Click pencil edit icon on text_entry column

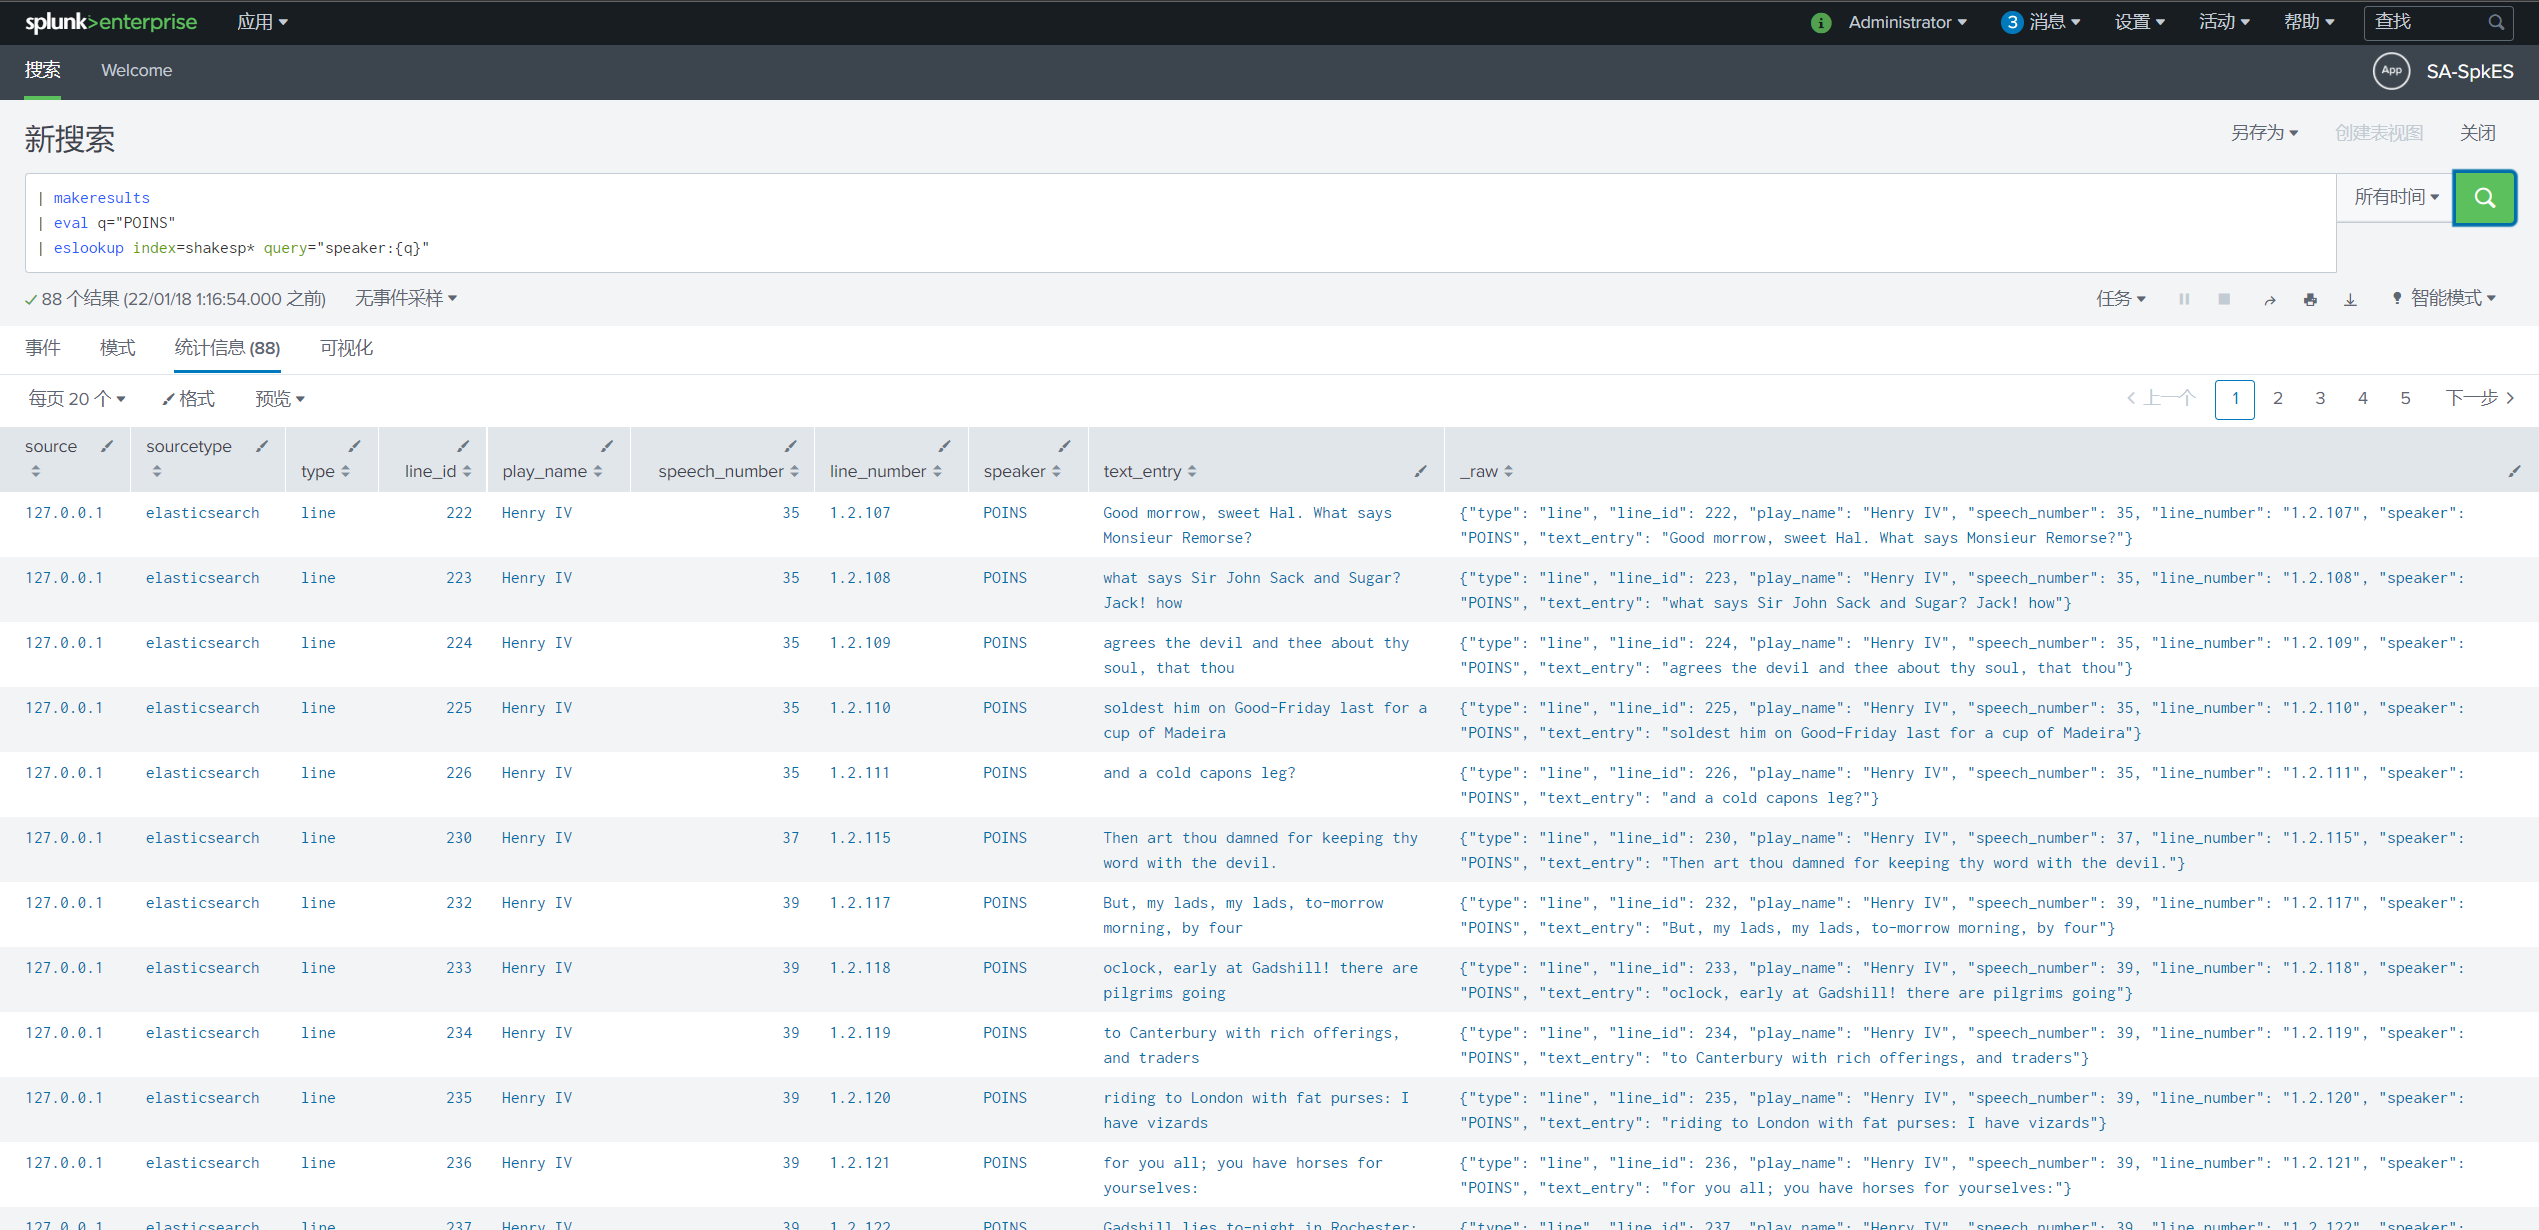(x=1420, y=471)
